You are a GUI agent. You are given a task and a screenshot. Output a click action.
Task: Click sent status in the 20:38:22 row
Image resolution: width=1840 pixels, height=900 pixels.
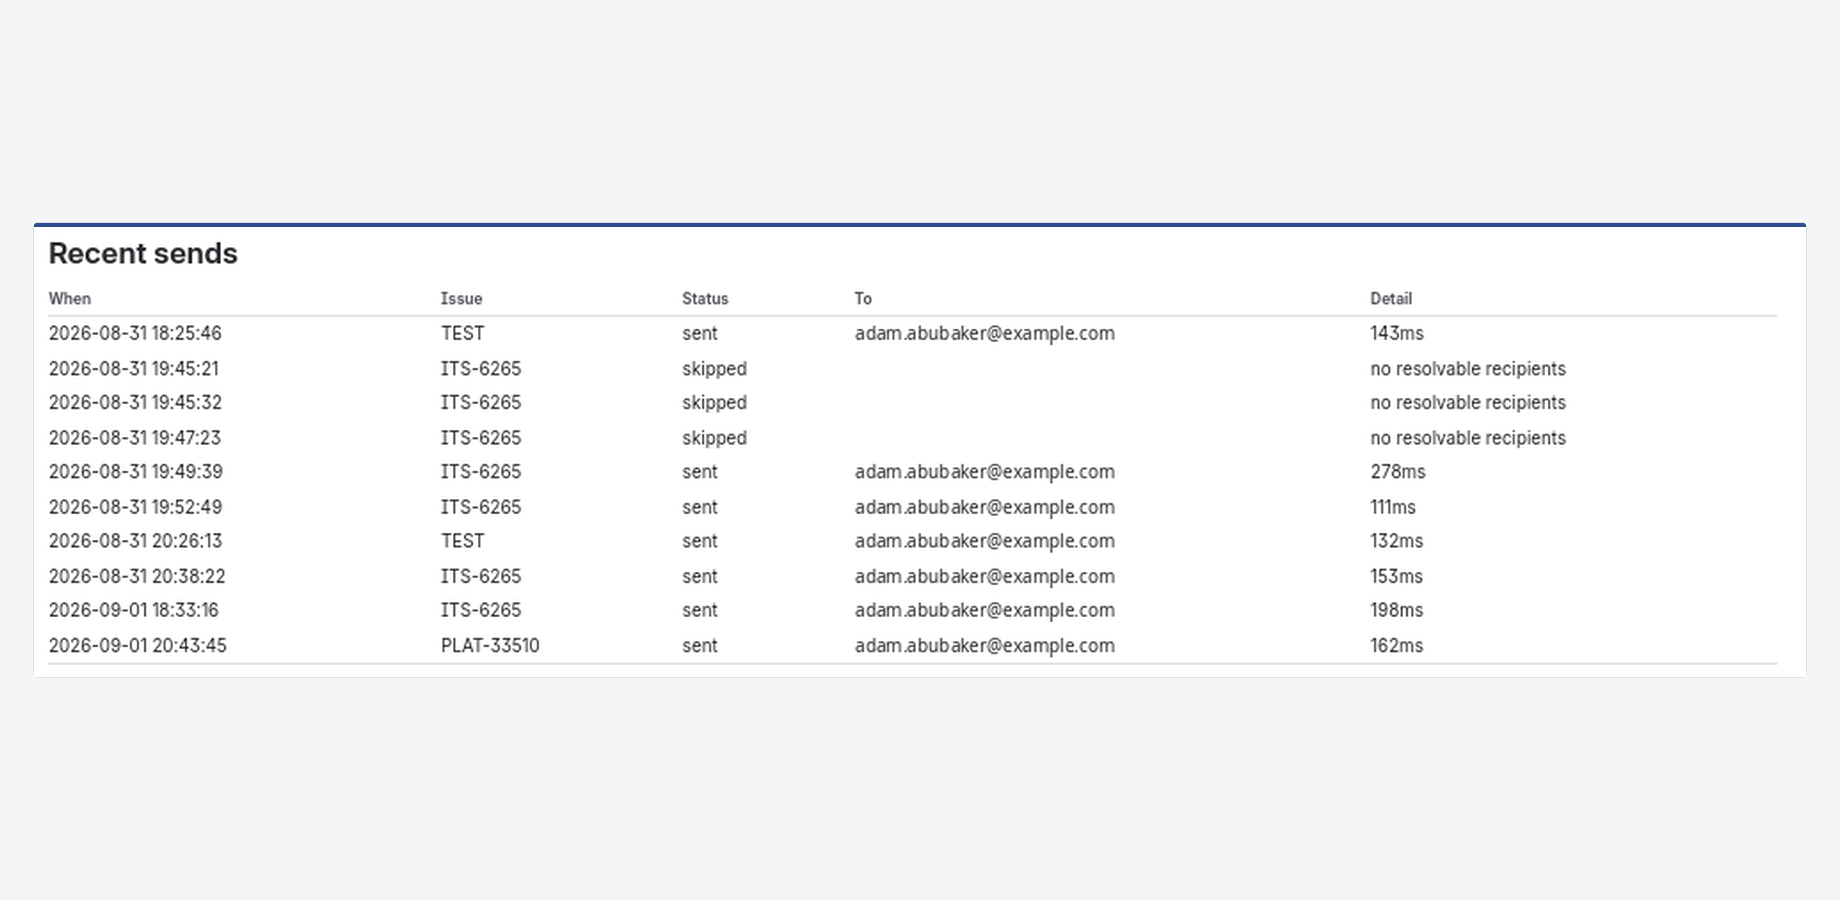(x=700, y=577)
